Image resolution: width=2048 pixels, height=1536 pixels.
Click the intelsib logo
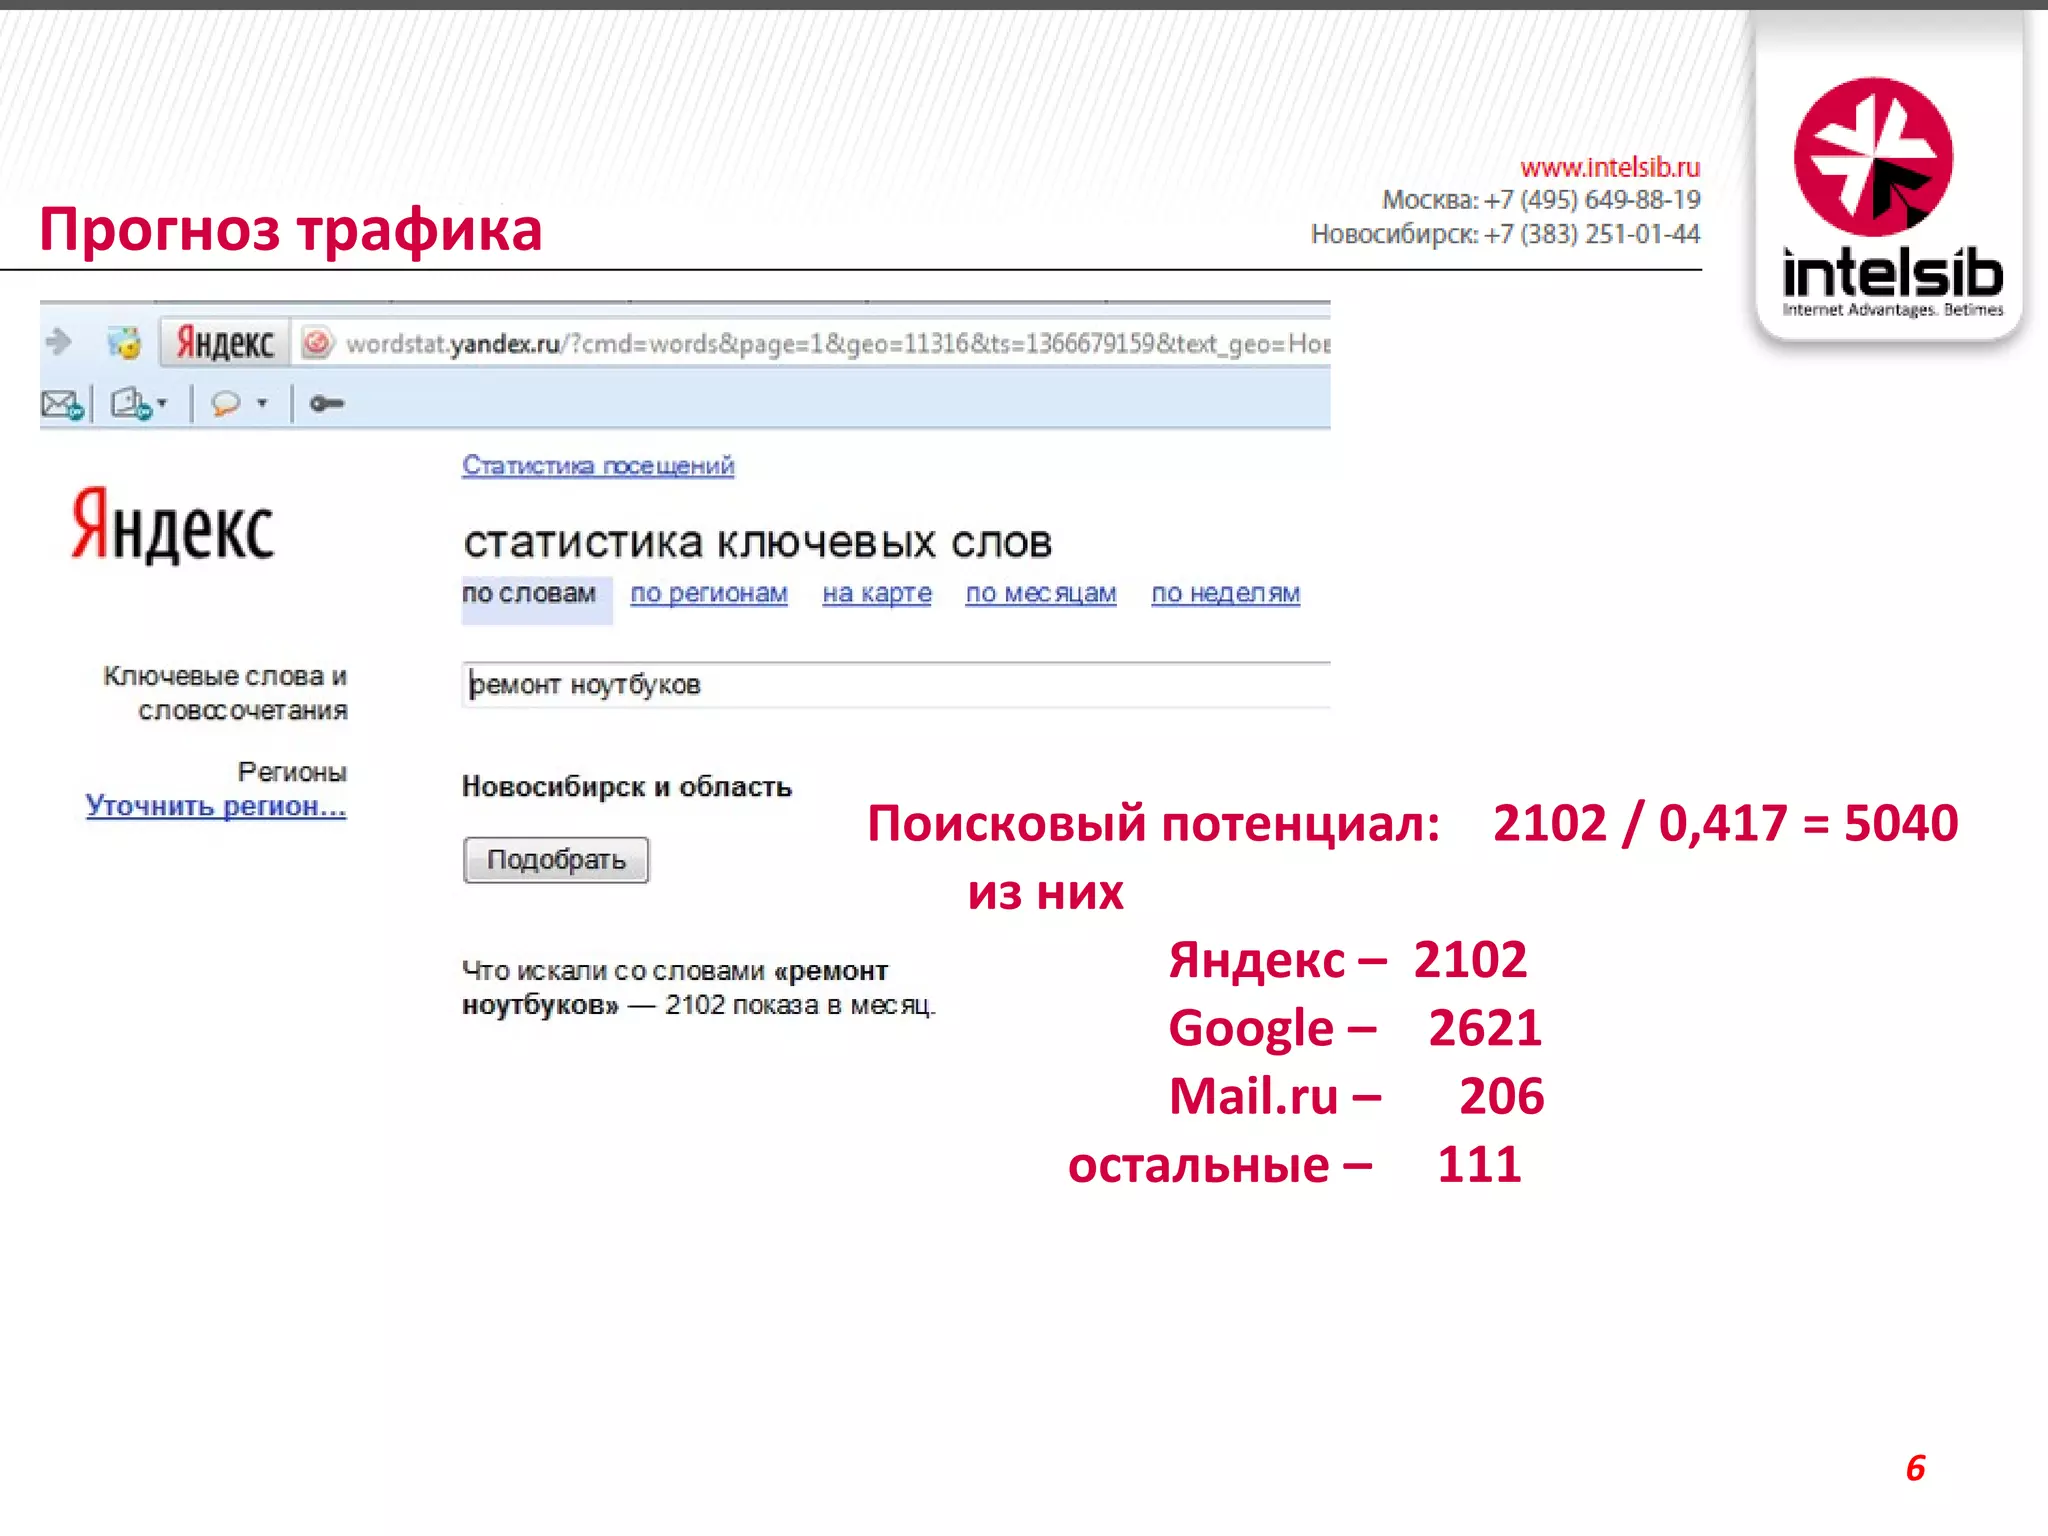[x=1890, y=198]
